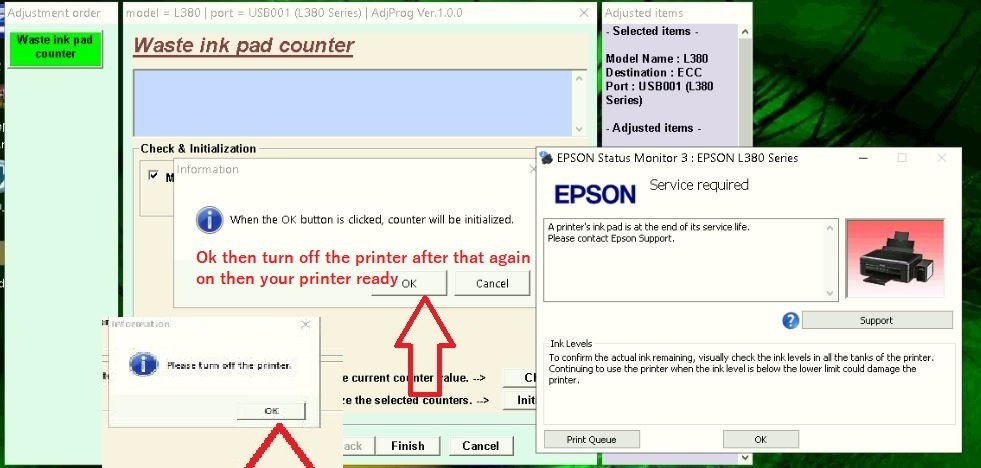Click the 'A printer's ink pad is at the end' message
The width and height of the screenshot is (981, 468).
[649, 227]
